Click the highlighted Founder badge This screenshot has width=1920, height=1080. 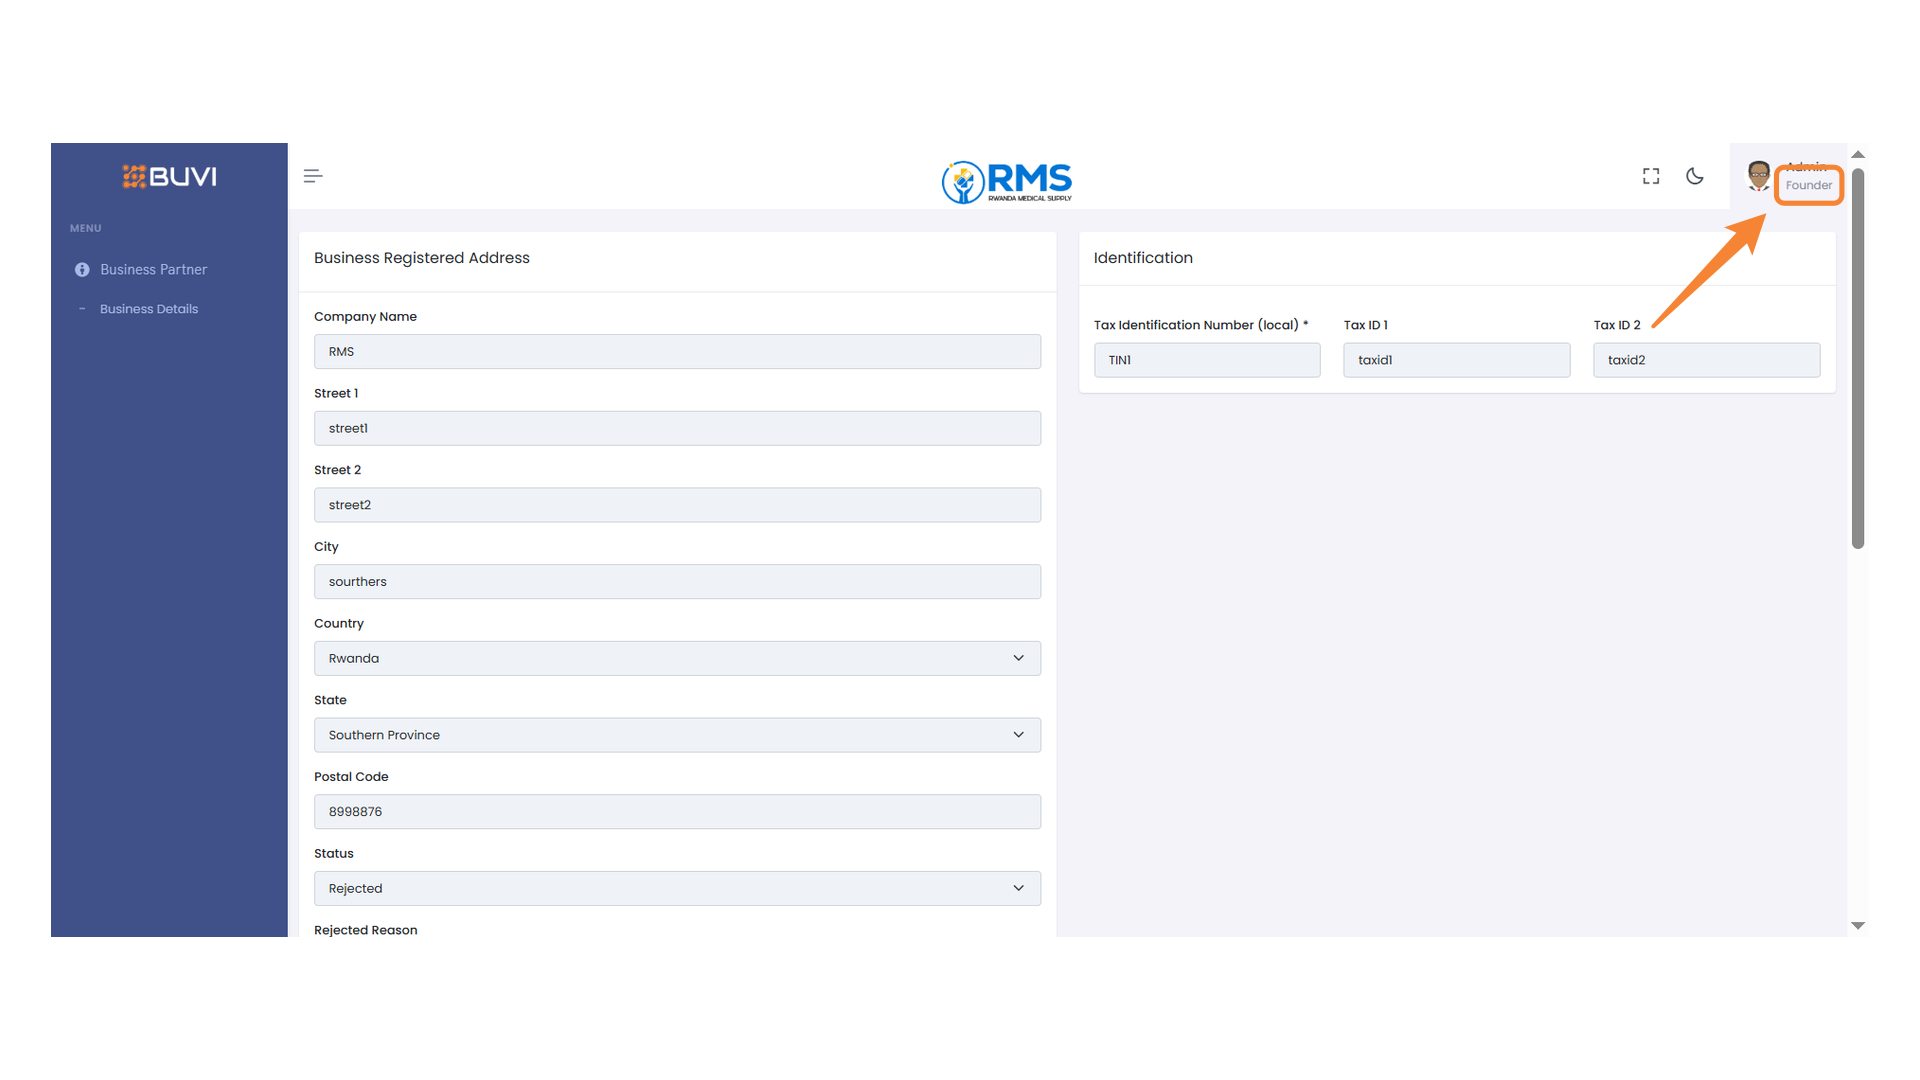point(1809,185)
